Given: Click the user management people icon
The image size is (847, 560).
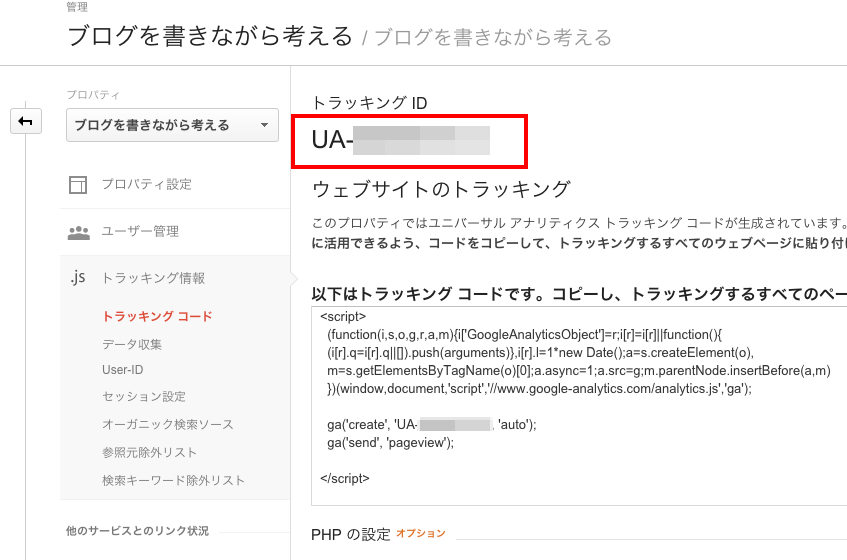Looking at the screenshot, I should coord(79,232).
